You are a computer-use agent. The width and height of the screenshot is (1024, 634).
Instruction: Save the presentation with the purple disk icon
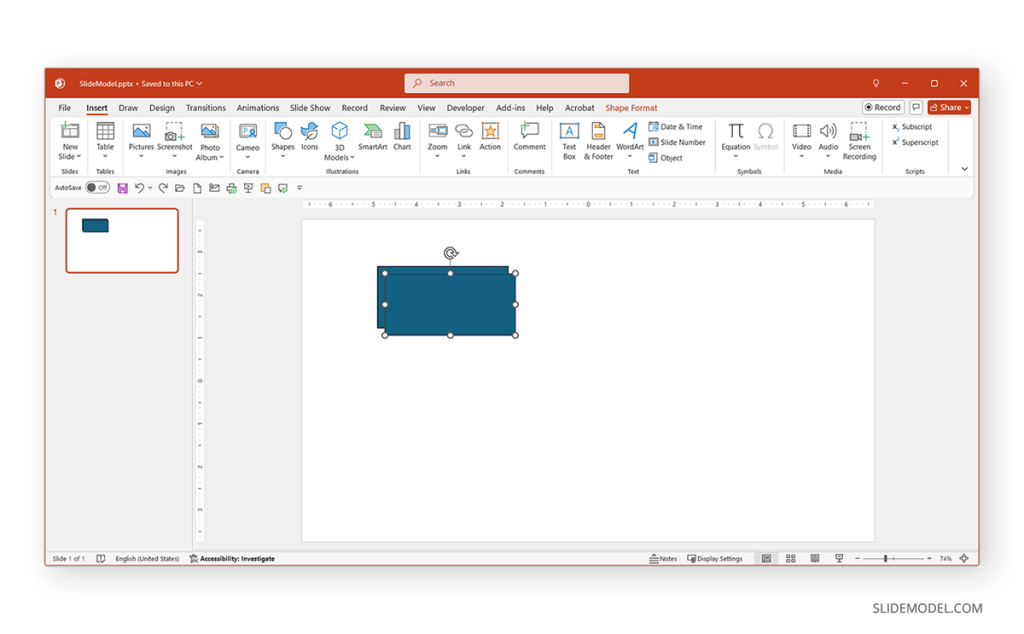[122, 188]
